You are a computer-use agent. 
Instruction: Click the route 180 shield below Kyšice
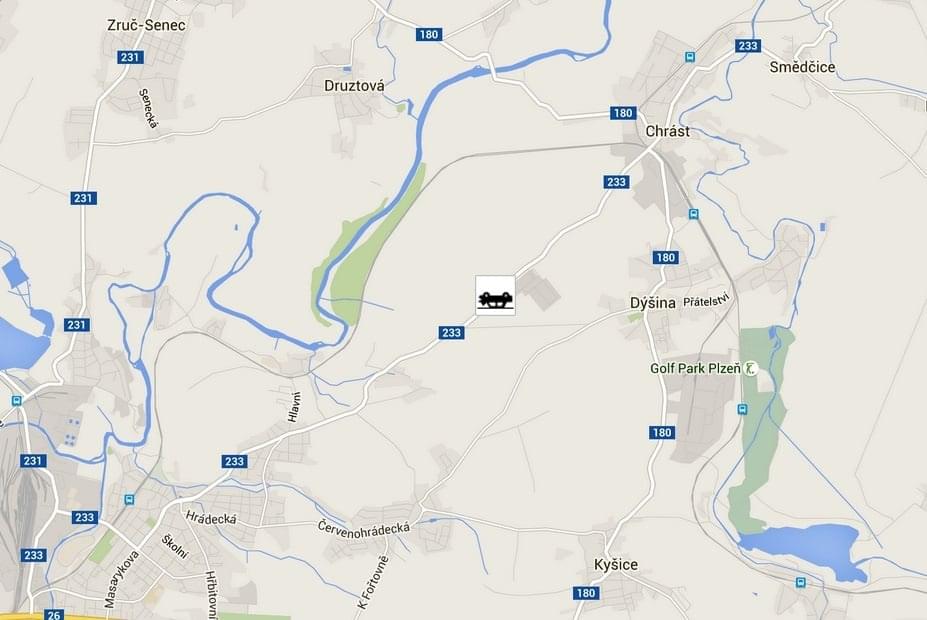point(585,593)
